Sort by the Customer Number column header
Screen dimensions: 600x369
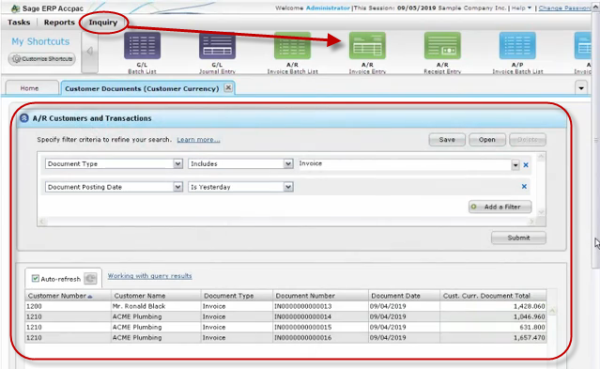(x=68, y=296)
